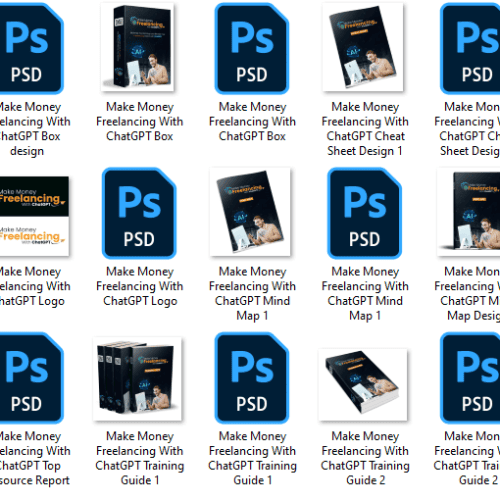Select the PSD icon of the cut-off Cheat Sheet file
This screenshot has width=500, height=500.
point(470,48)
